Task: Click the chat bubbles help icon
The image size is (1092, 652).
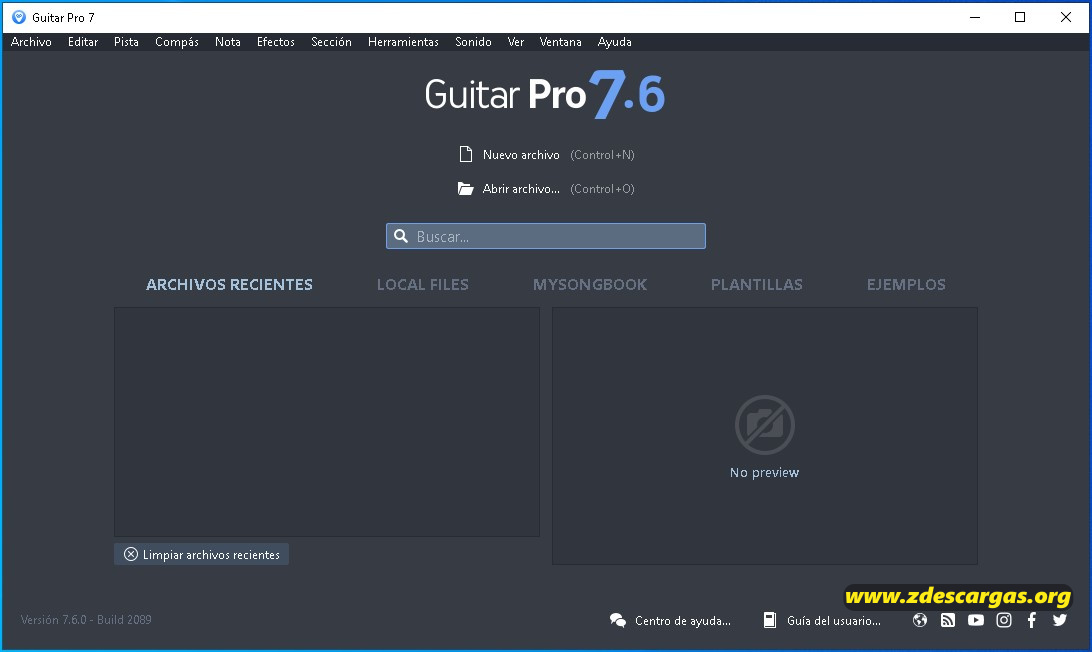Action: point(618,620)
